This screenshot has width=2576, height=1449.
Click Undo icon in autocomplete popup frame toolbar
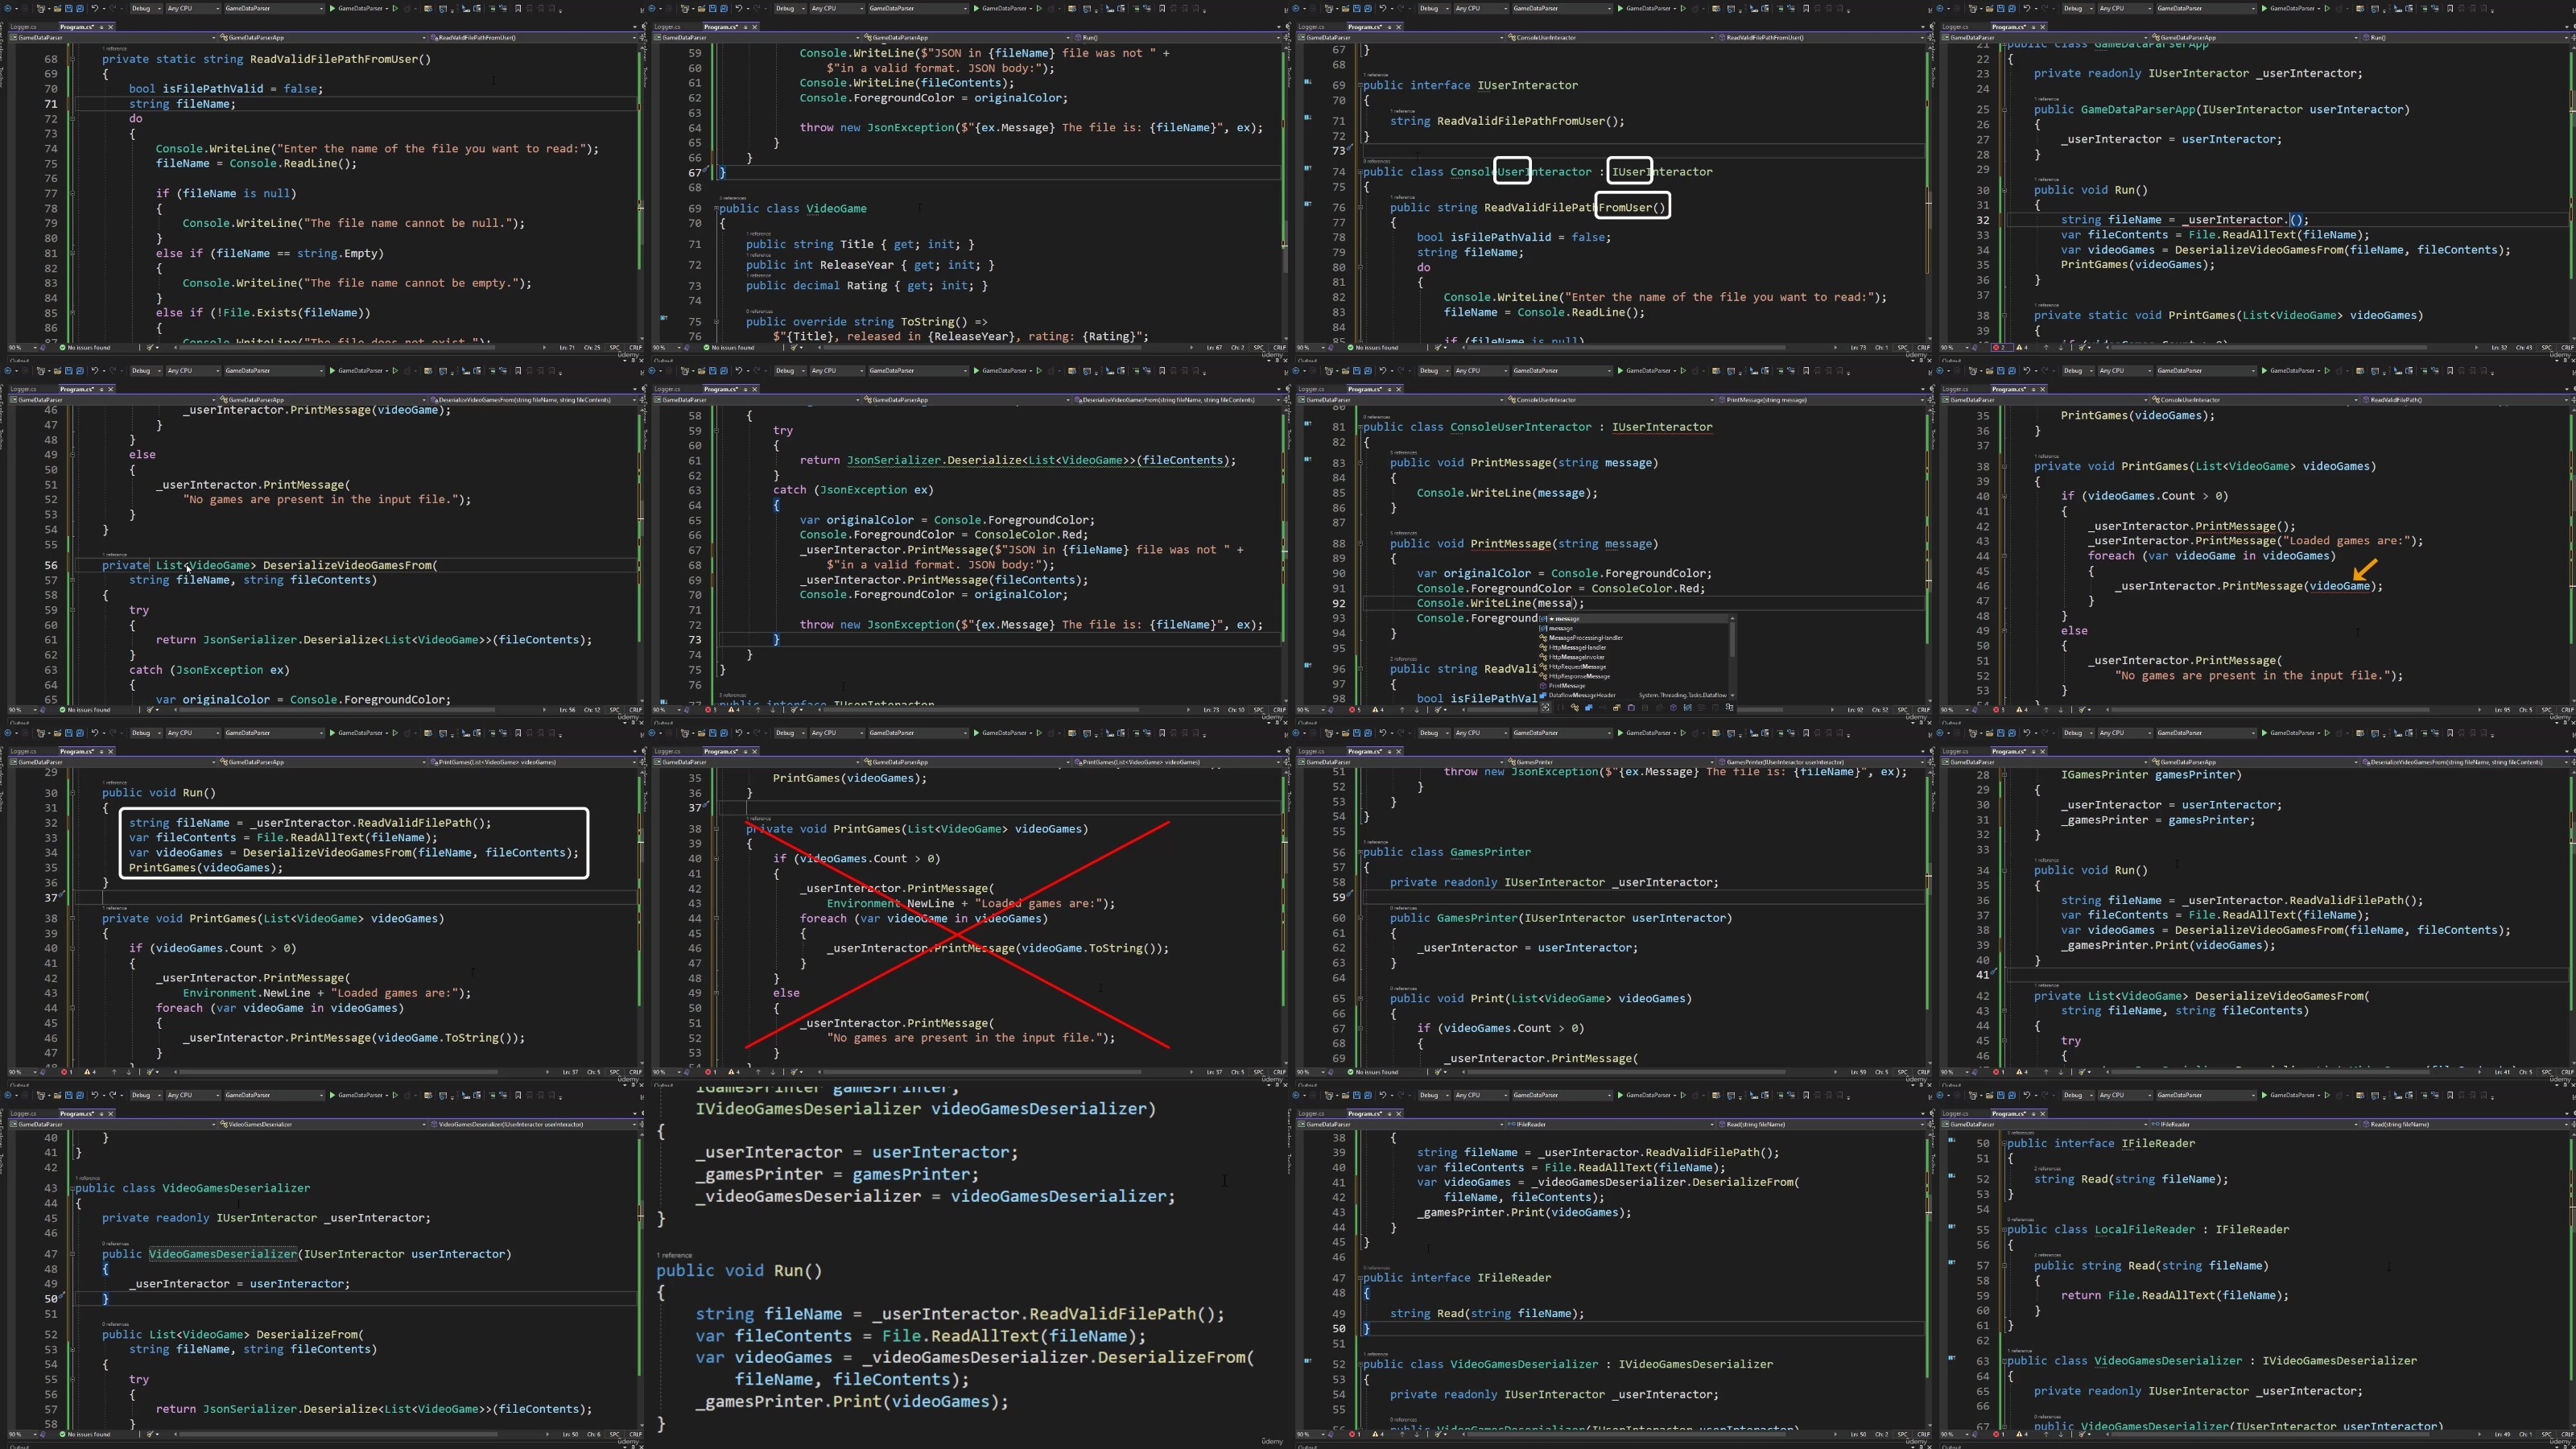click(1383, 371)
